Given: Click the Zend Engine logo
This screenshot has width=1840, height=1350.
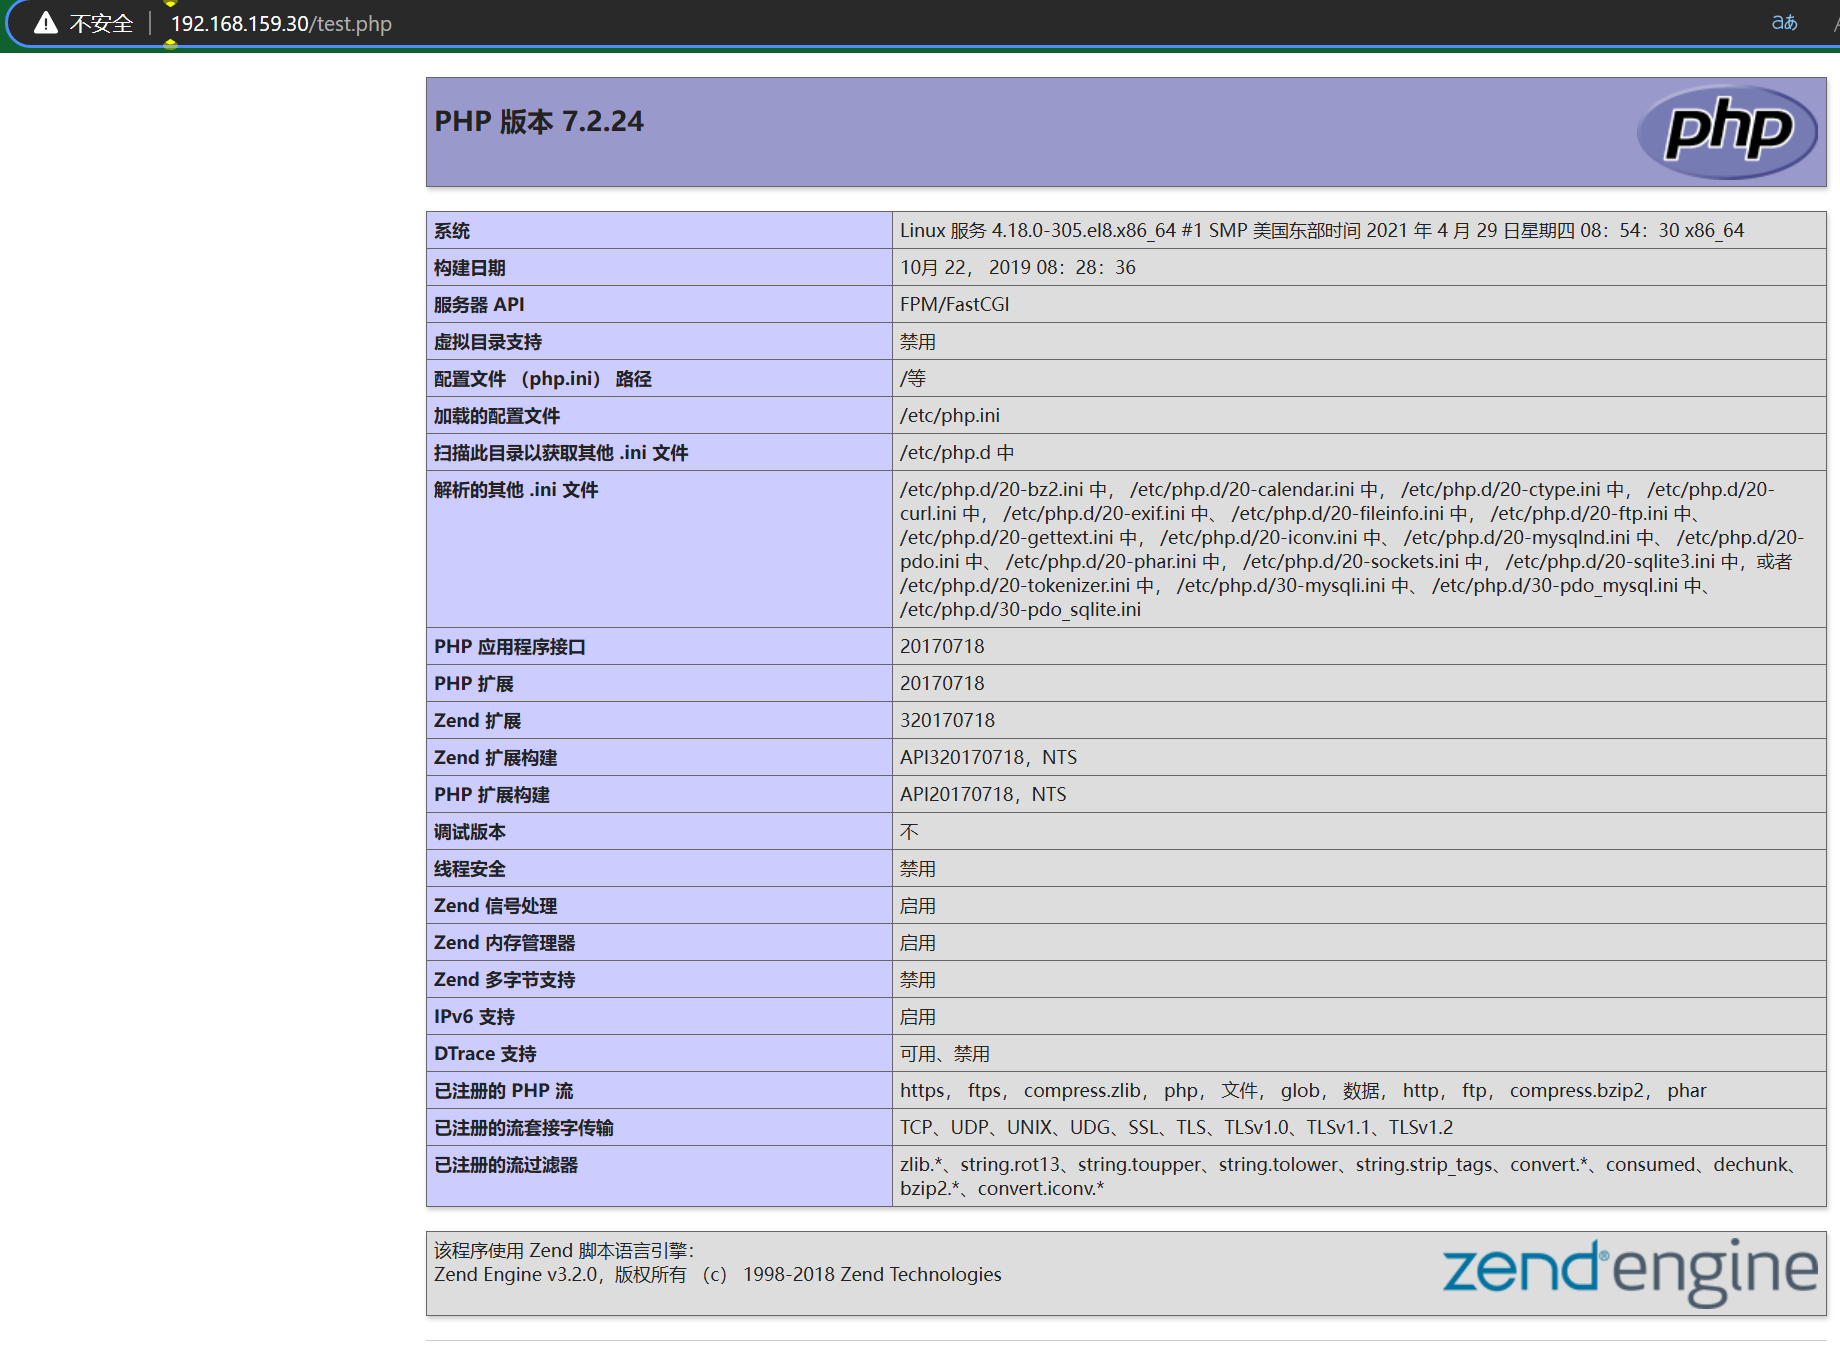Looking at the screenshot, I should 1630,1271.
